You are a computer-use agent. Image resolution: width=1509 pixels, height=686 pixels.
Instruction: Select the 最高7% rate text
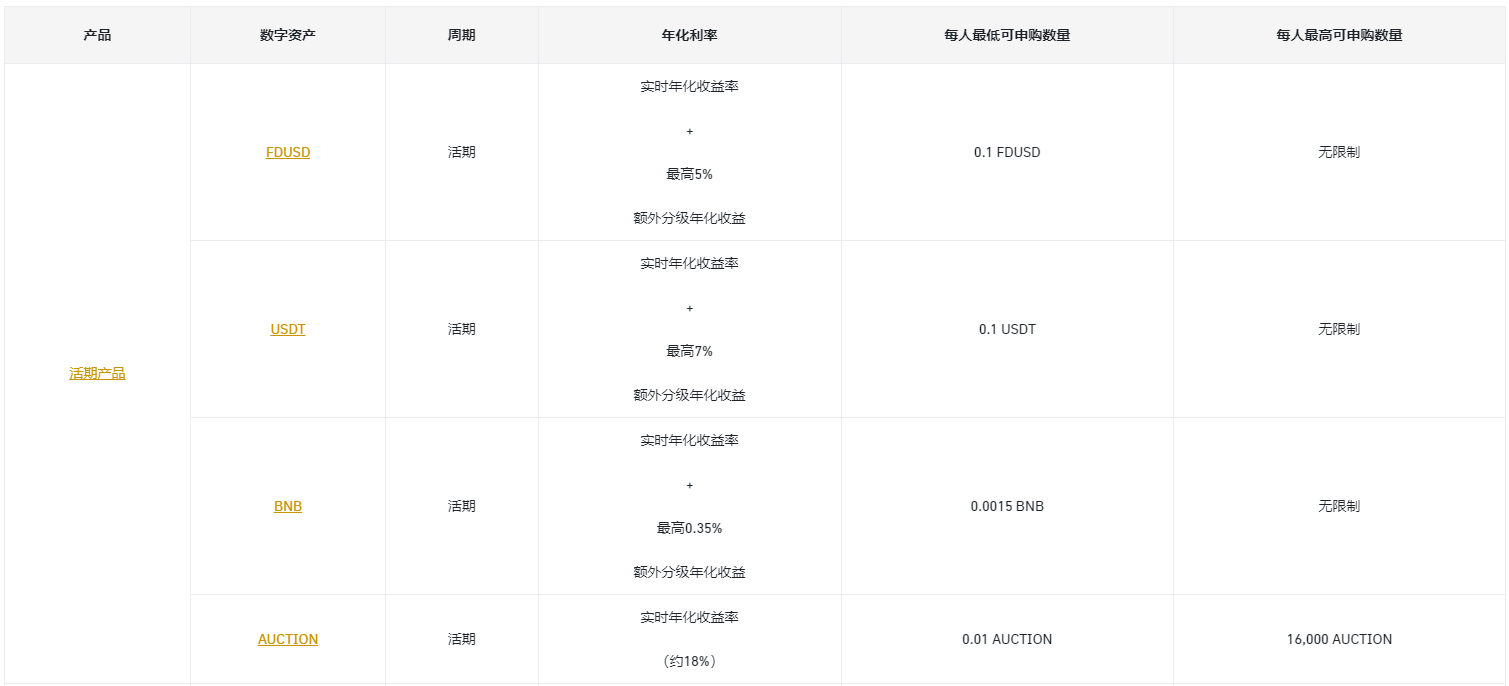[x=690, y=351]
